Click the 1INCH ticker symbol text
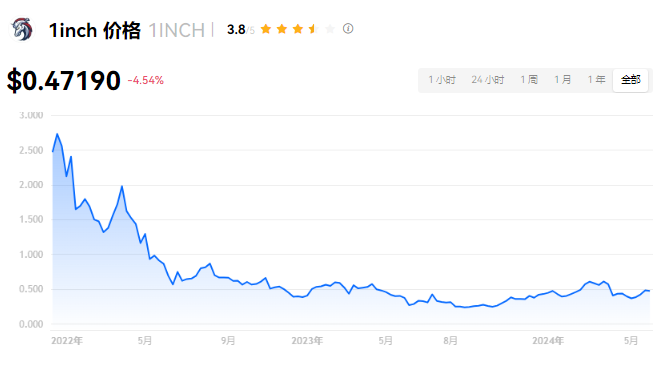658x368 pixels. point(177,30)
